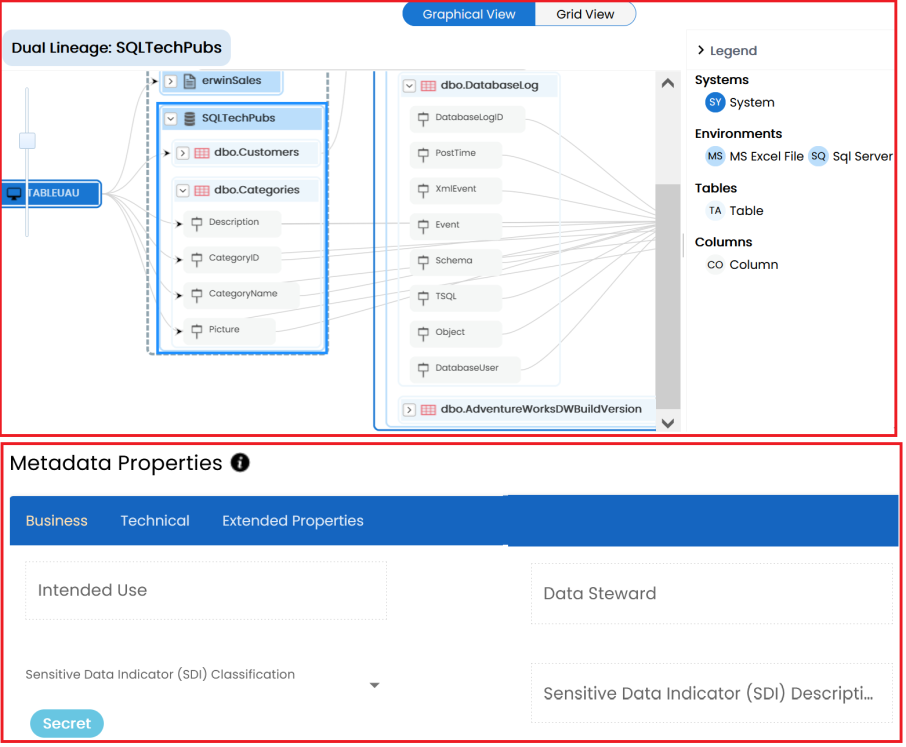Click the zoom slider handle

(27, 141)
